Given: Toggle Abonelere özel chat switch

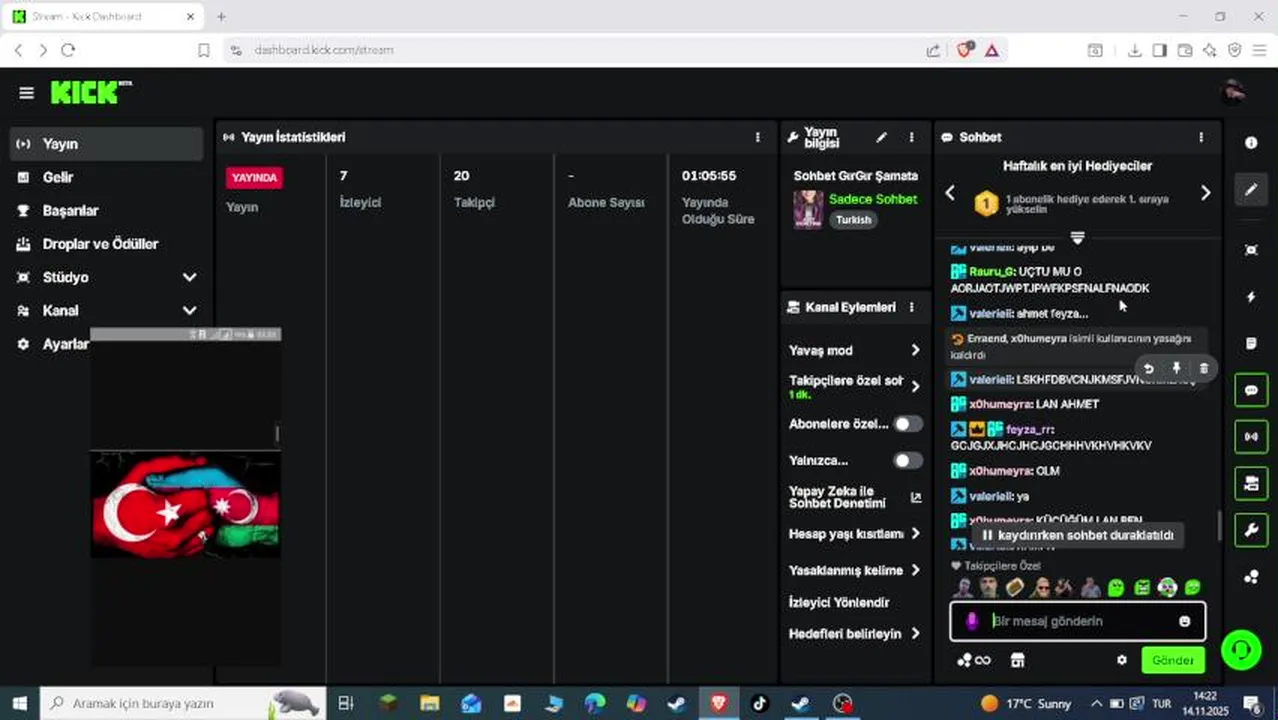Looking at the screenshot, I should (907, 424).
